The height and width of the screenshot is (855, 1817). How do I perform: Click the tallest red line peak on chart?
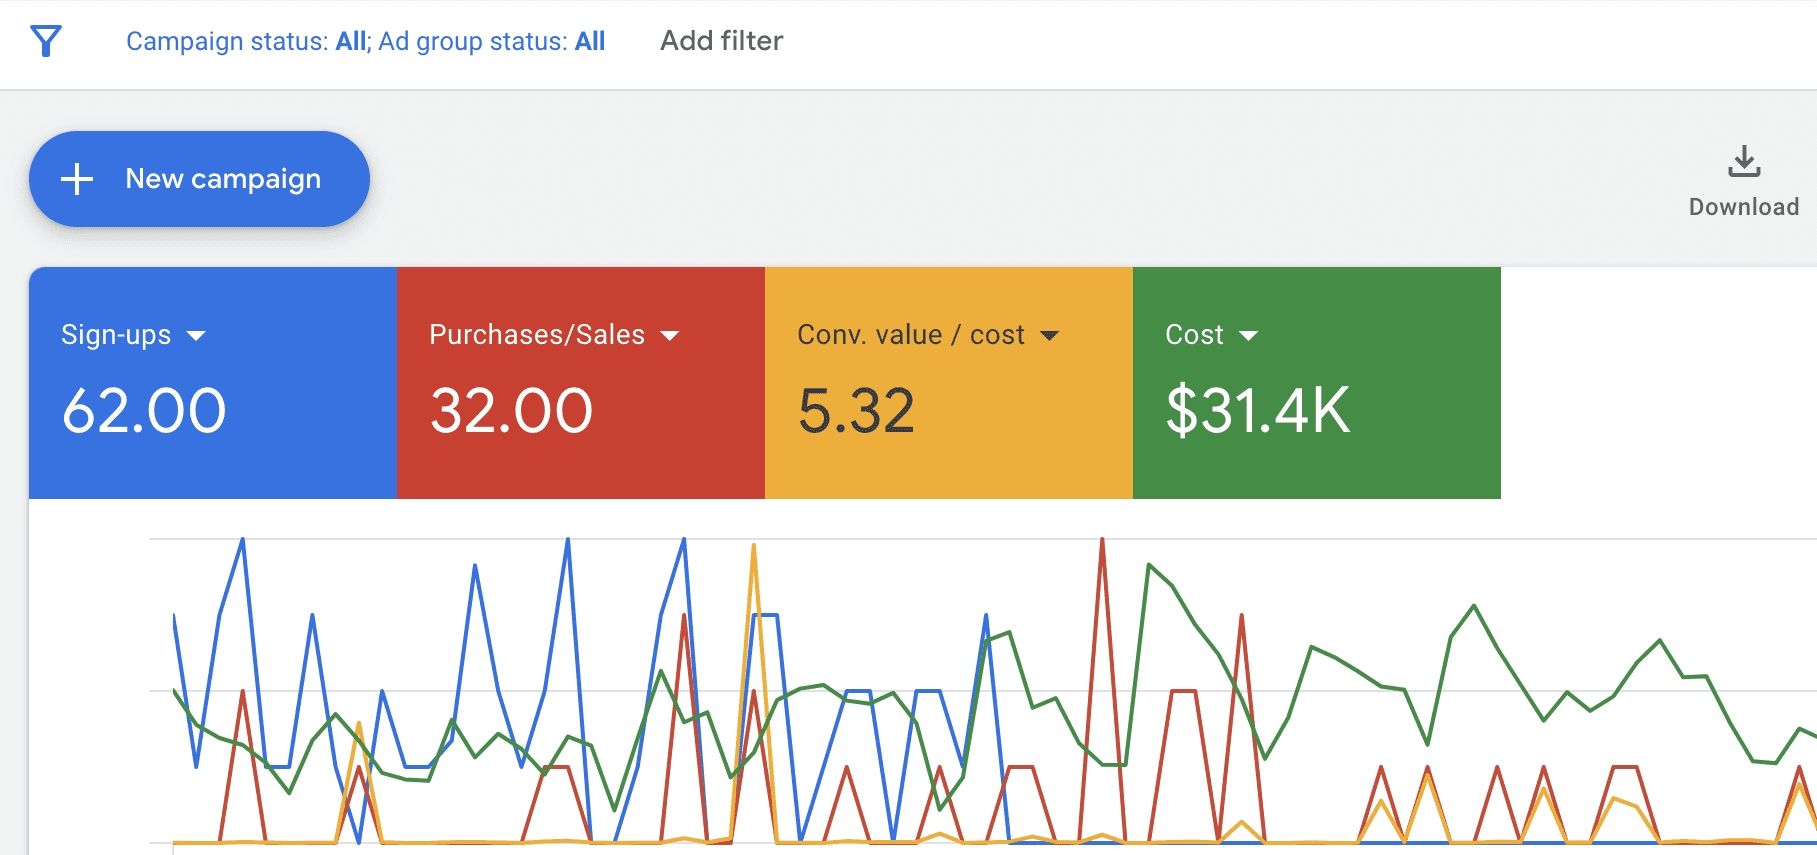pos(1102,541)
